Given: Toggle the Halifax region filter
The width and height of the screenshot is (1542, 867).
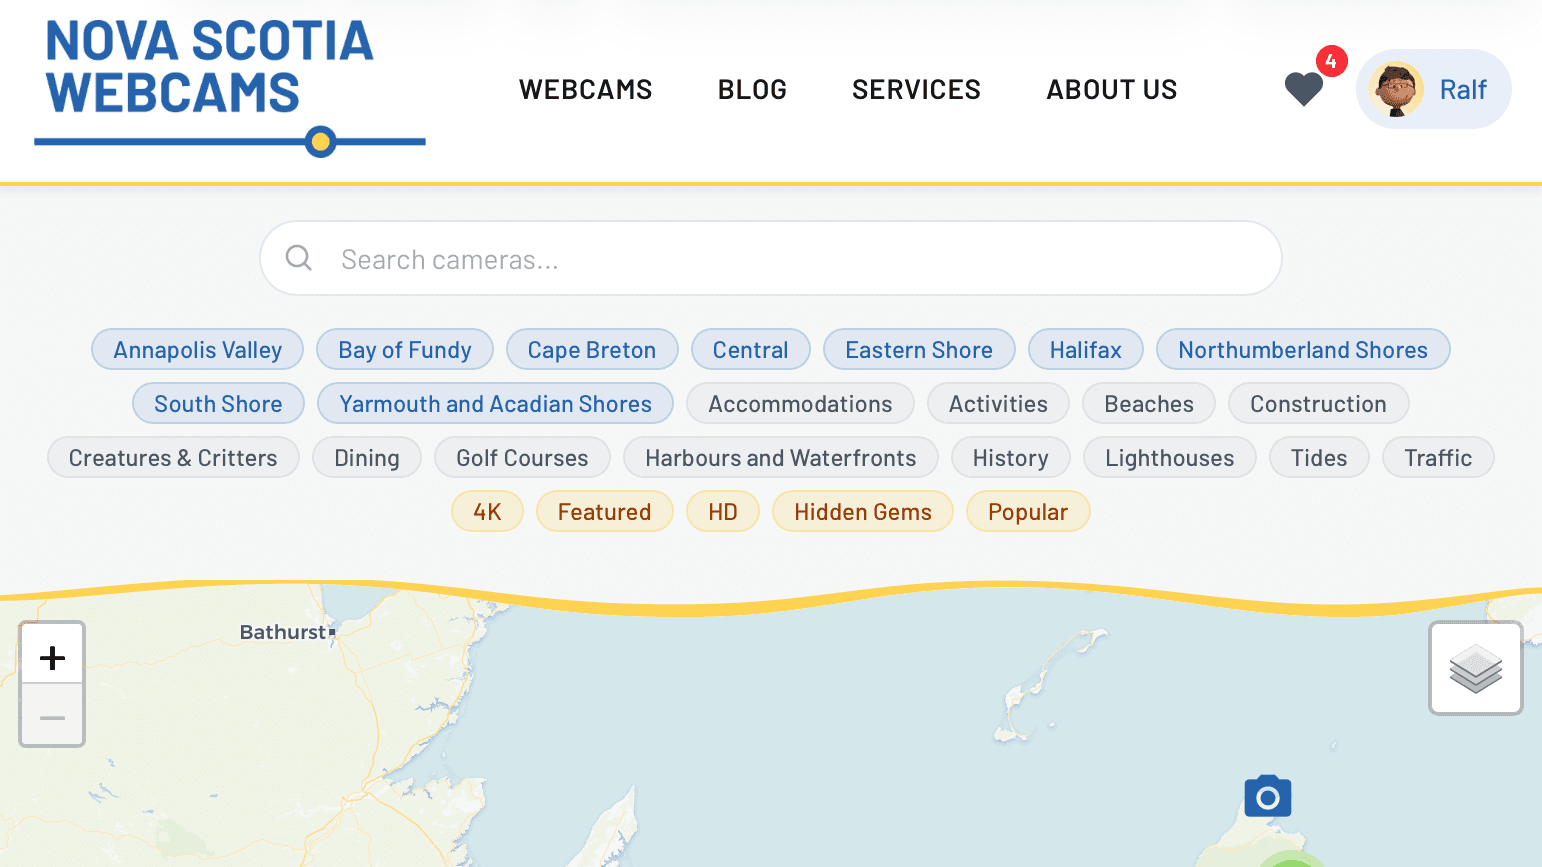Looking at the screenshot, I should point(1085,350).
